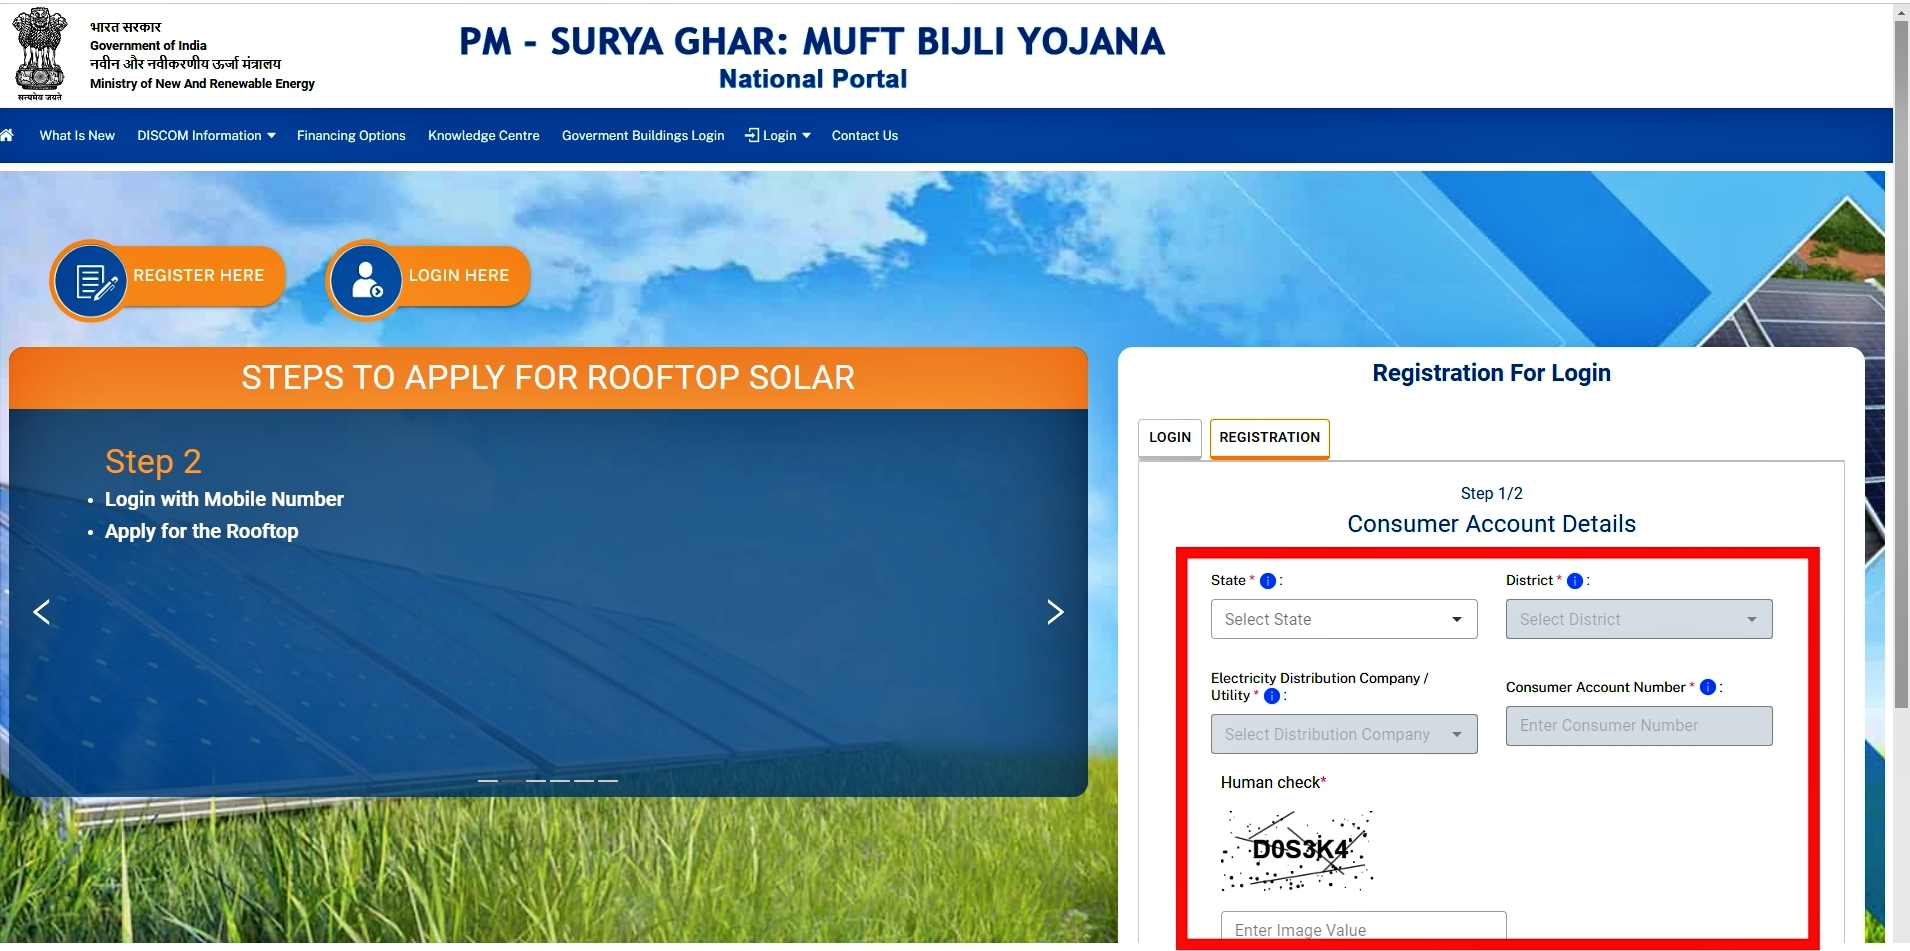
Task: Expand the DISCOM Information menu
Action: [206, 136]
